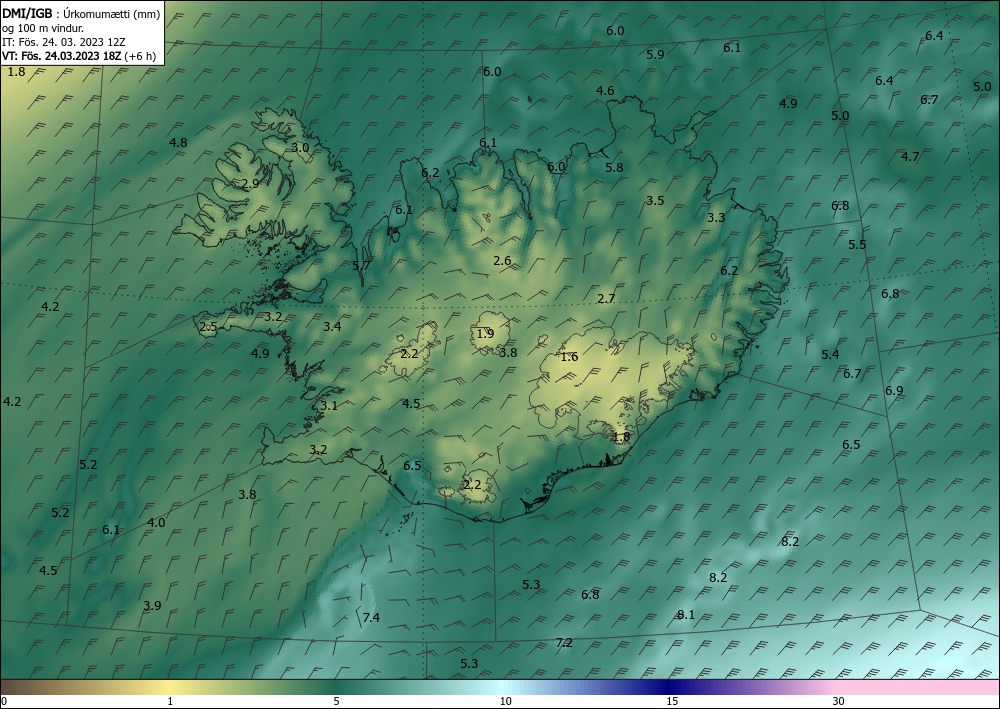Click the color scale label '1'
Viewport: 1000px width, 709px height.
coord(170,701)
